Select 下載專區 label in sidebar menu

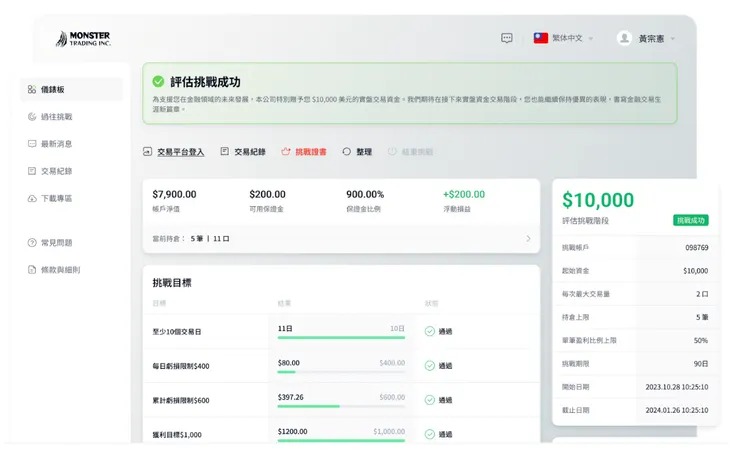[56, 198]
